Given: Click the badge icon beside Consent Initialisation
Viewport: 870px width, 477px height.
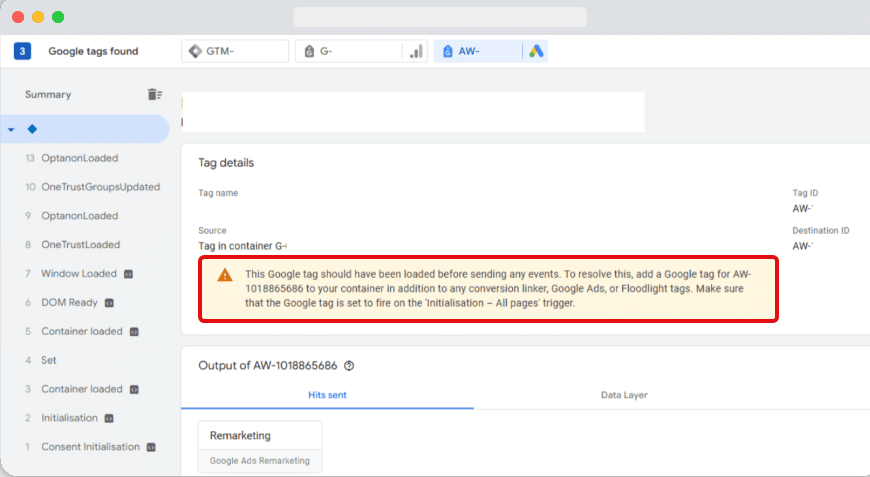Looking at the screenshot, I should tap(151, 447).
